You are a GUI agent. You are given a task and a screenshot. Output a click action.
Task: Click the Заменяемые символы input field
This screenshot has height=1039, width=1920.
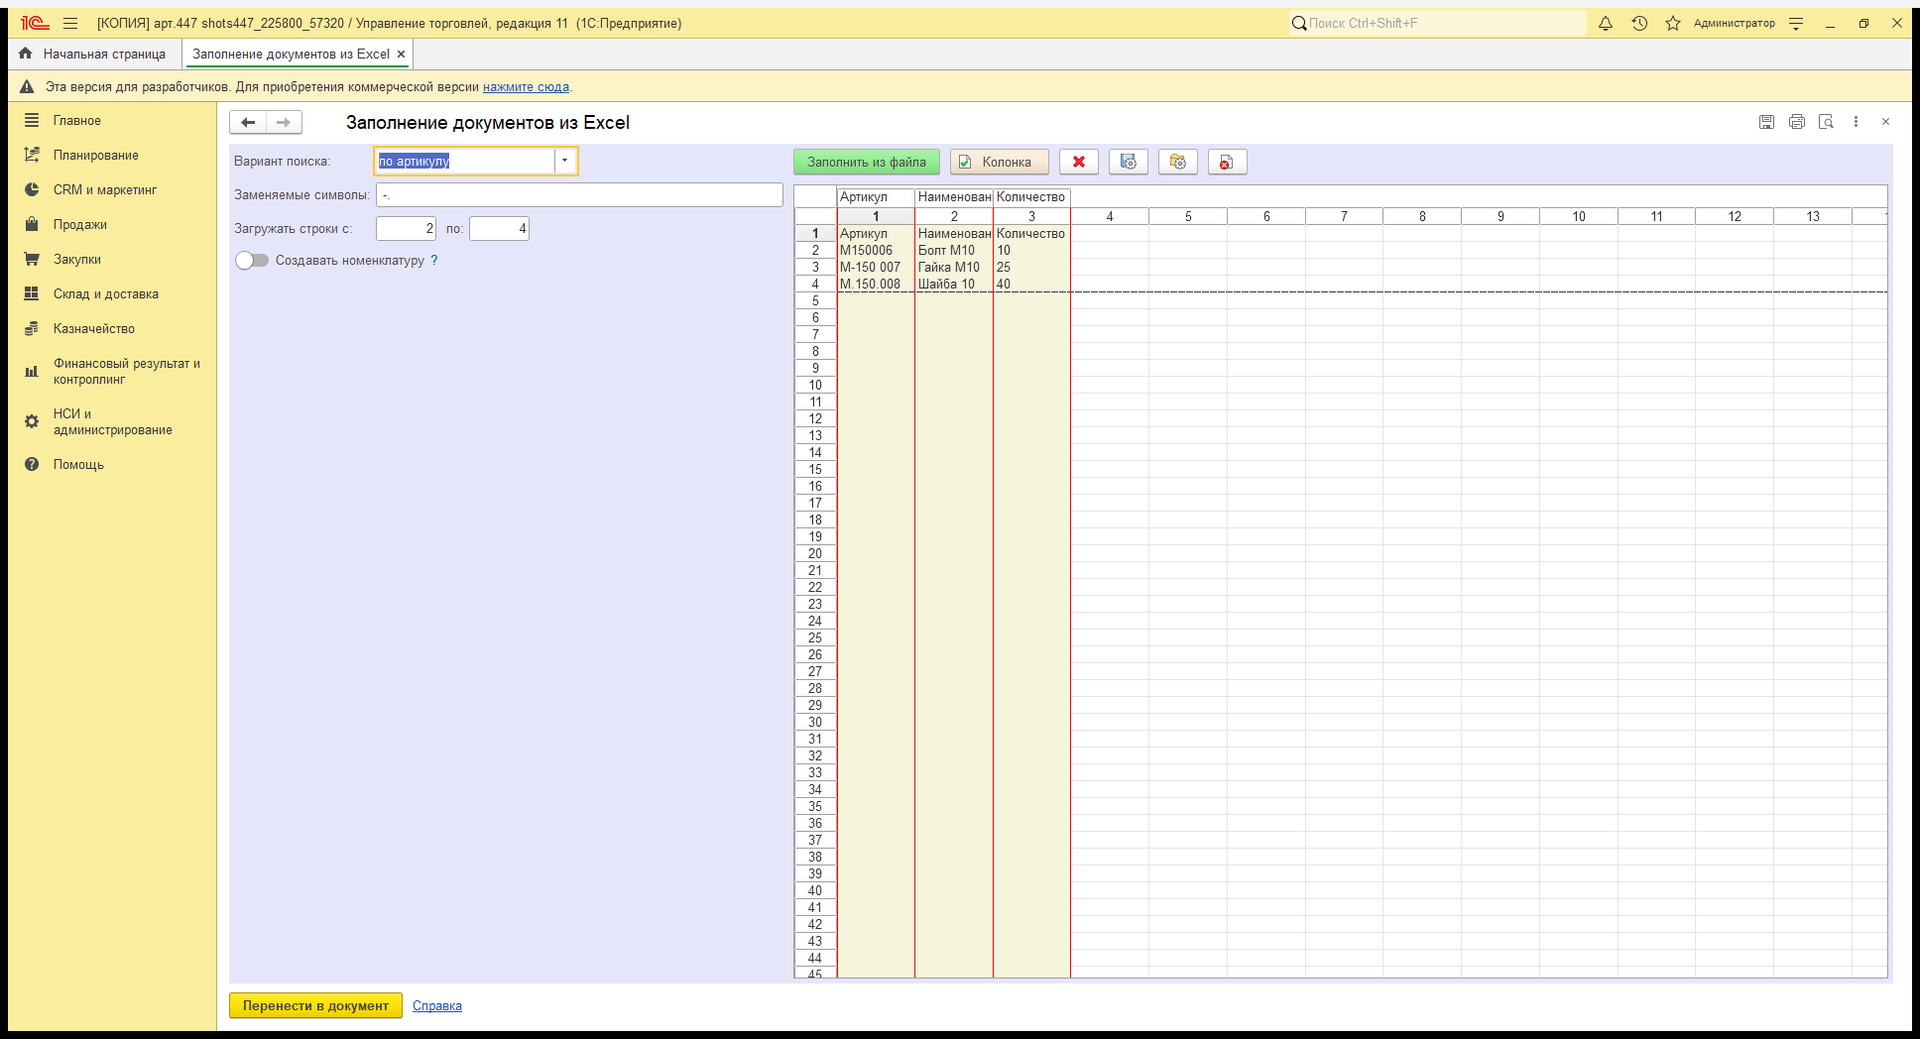pos(579,195)
